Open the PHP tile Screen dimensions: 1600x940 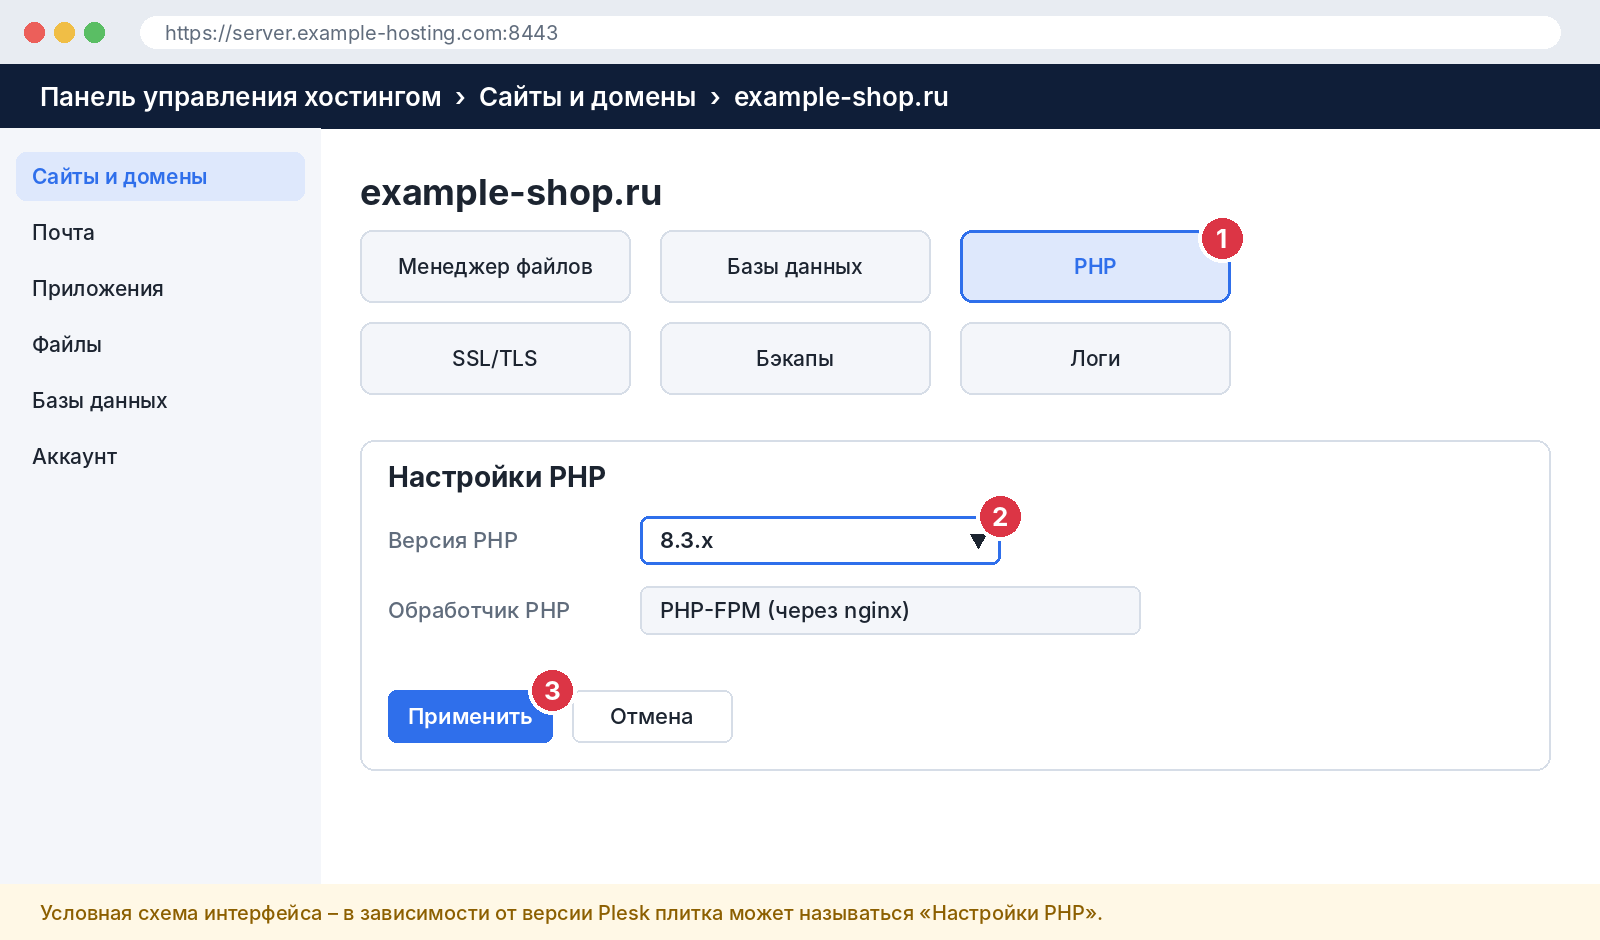click(x=1095, y=267)
